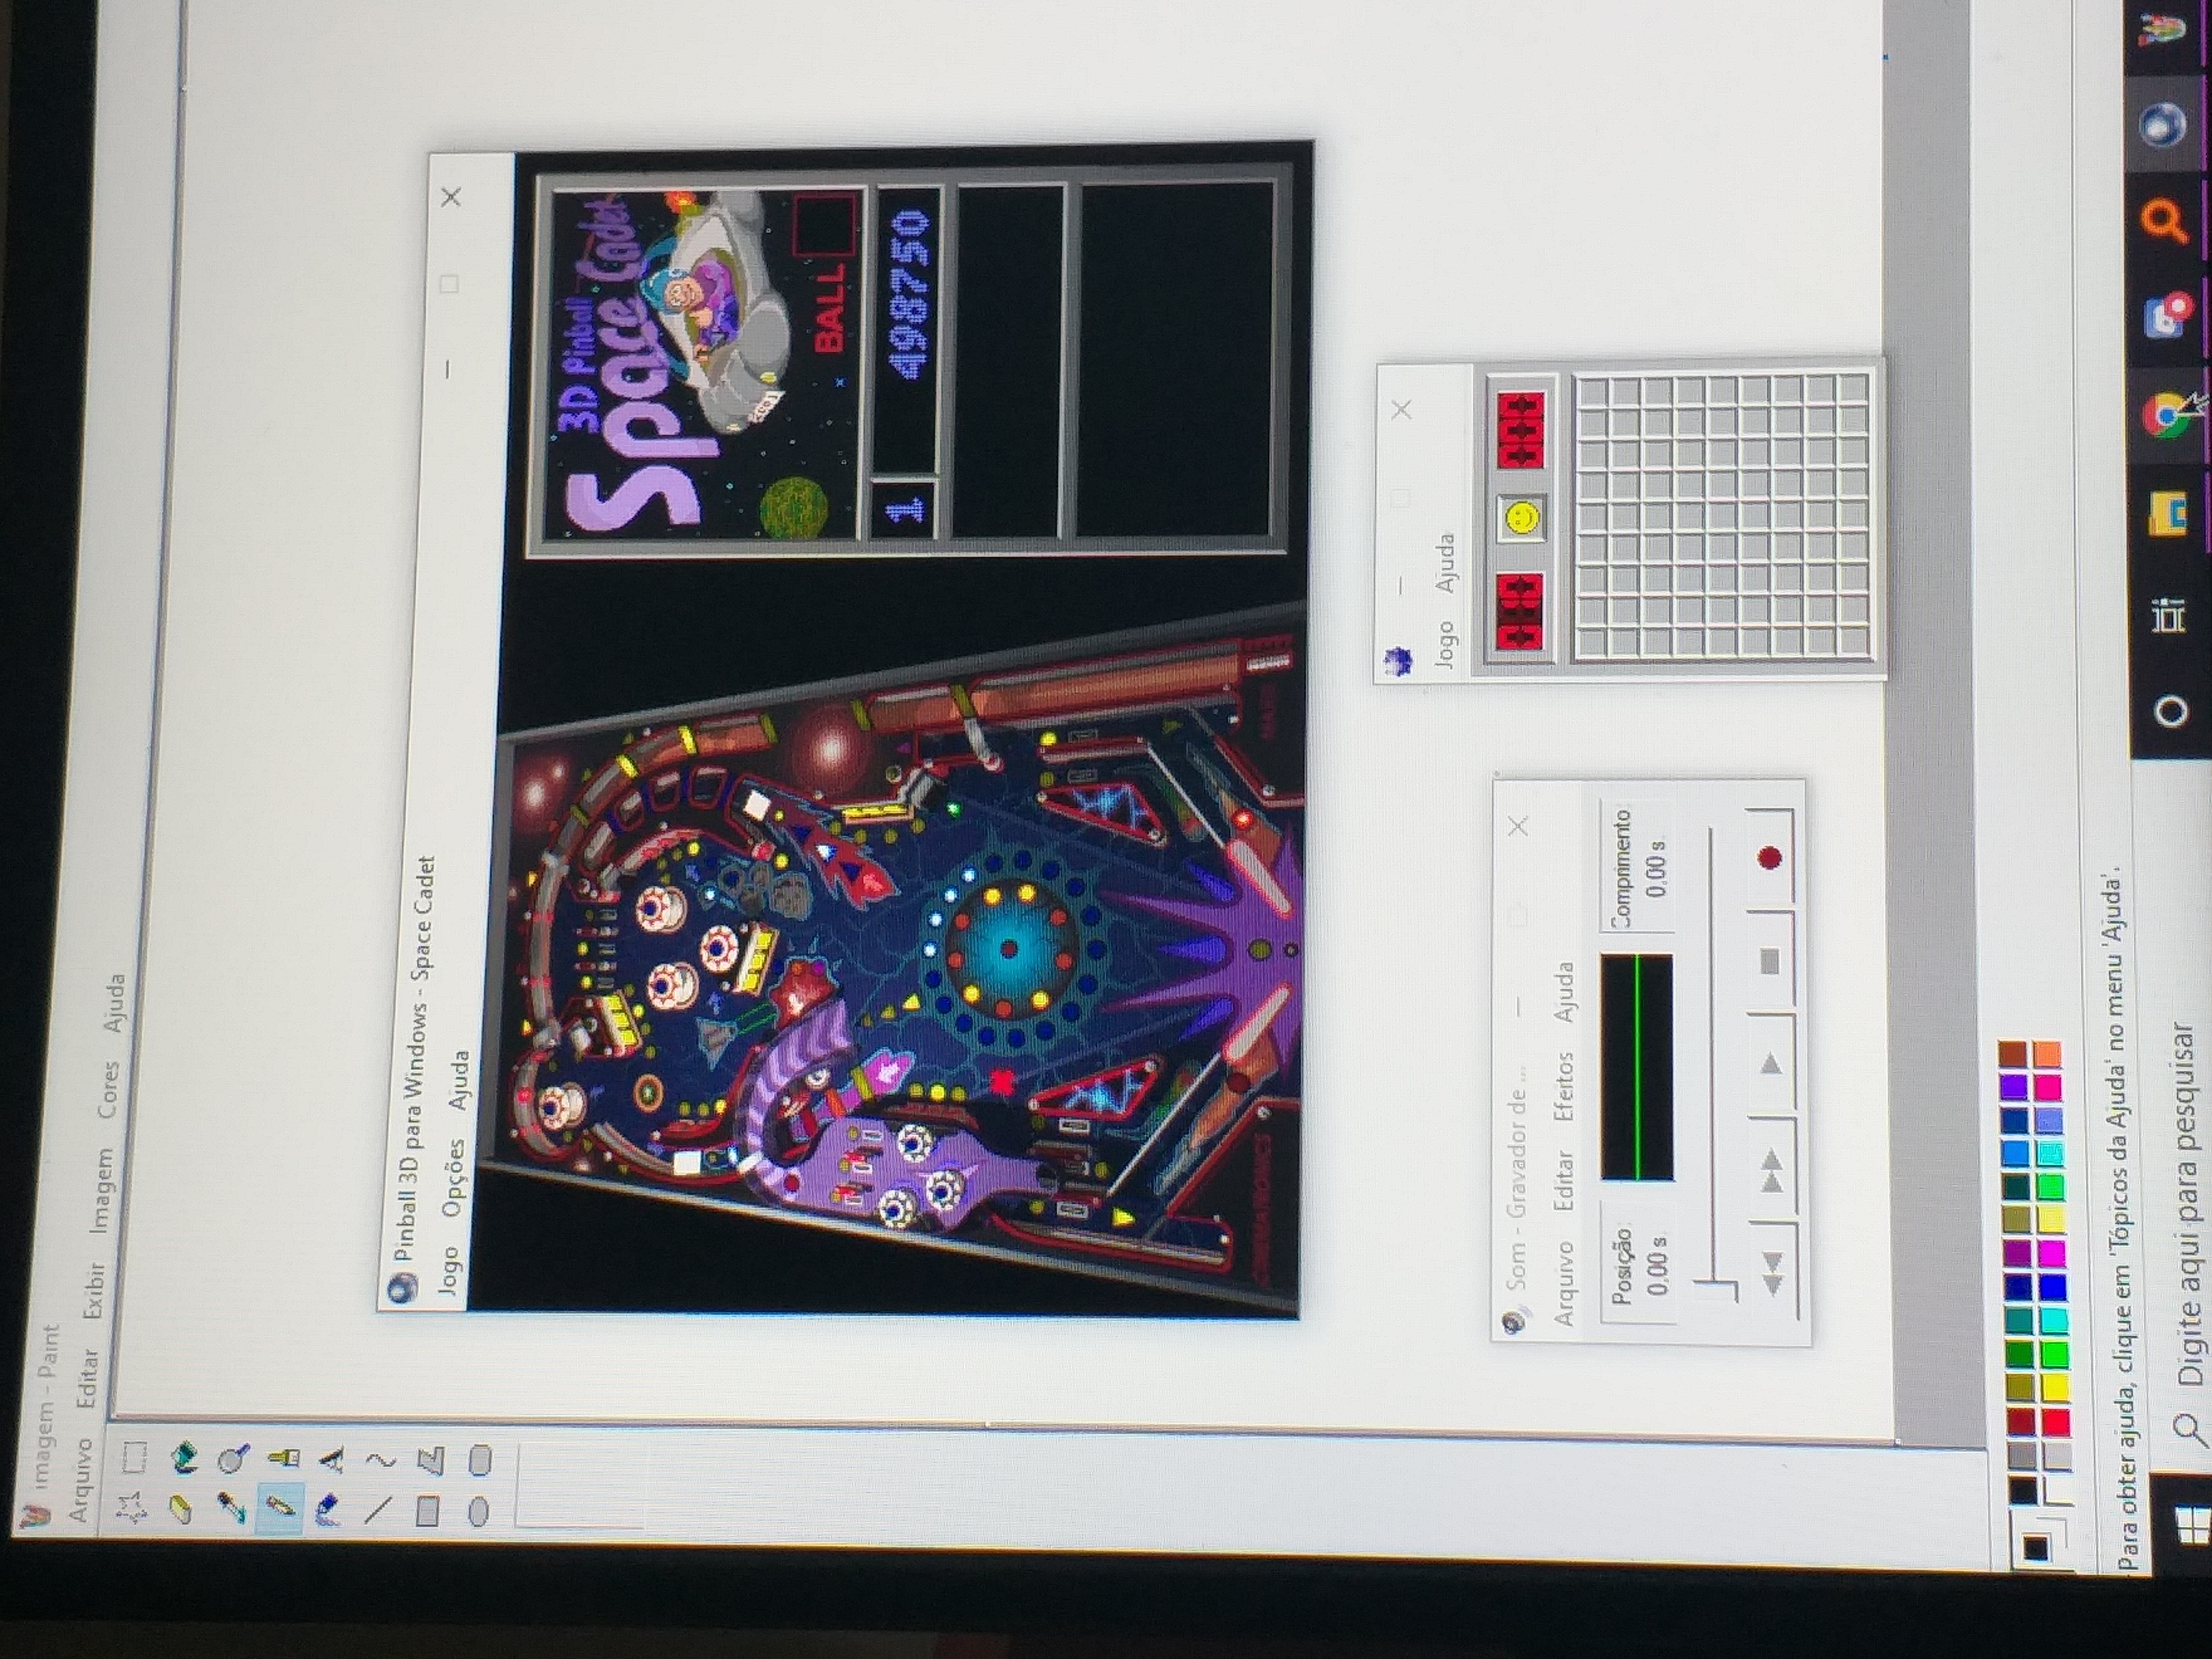Pick the Pick Color eyedropper tool
Viewport: 2212px width, 1659px height.
232,1509
